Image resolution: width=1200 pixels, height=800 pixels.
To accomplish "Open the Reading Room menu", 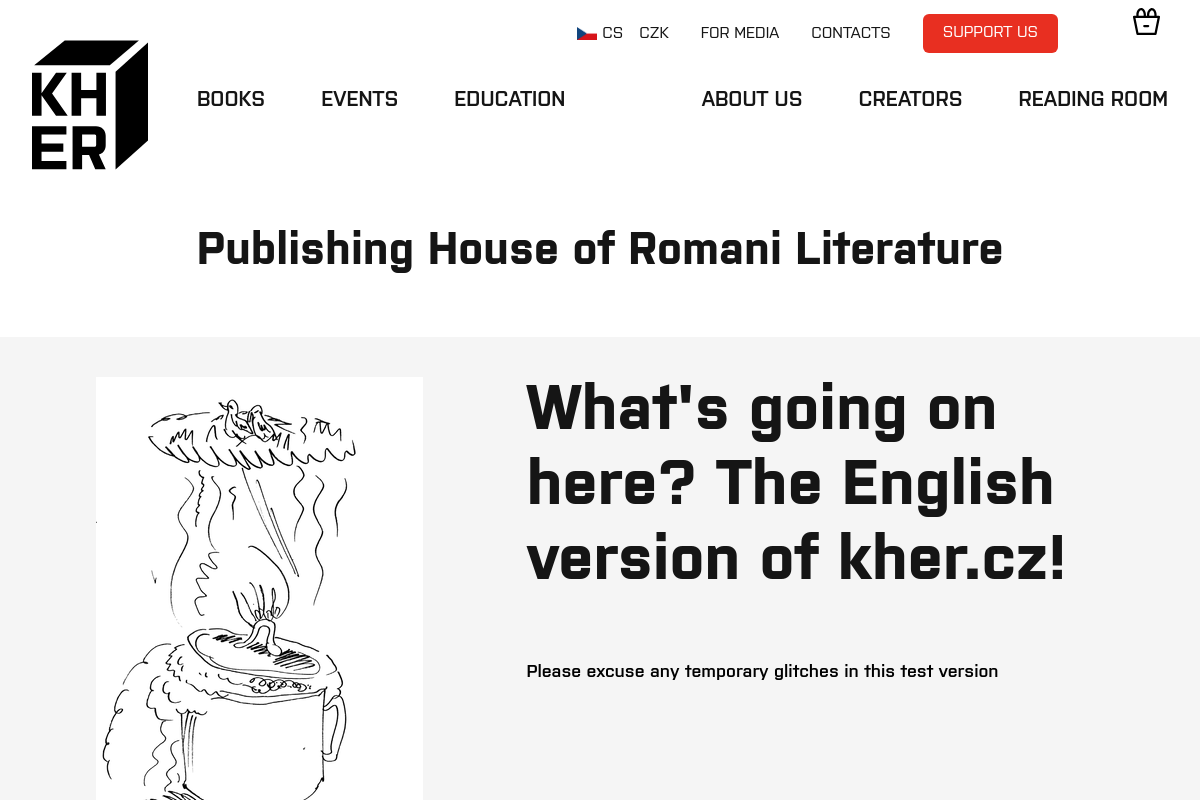I will [1093, 99].
